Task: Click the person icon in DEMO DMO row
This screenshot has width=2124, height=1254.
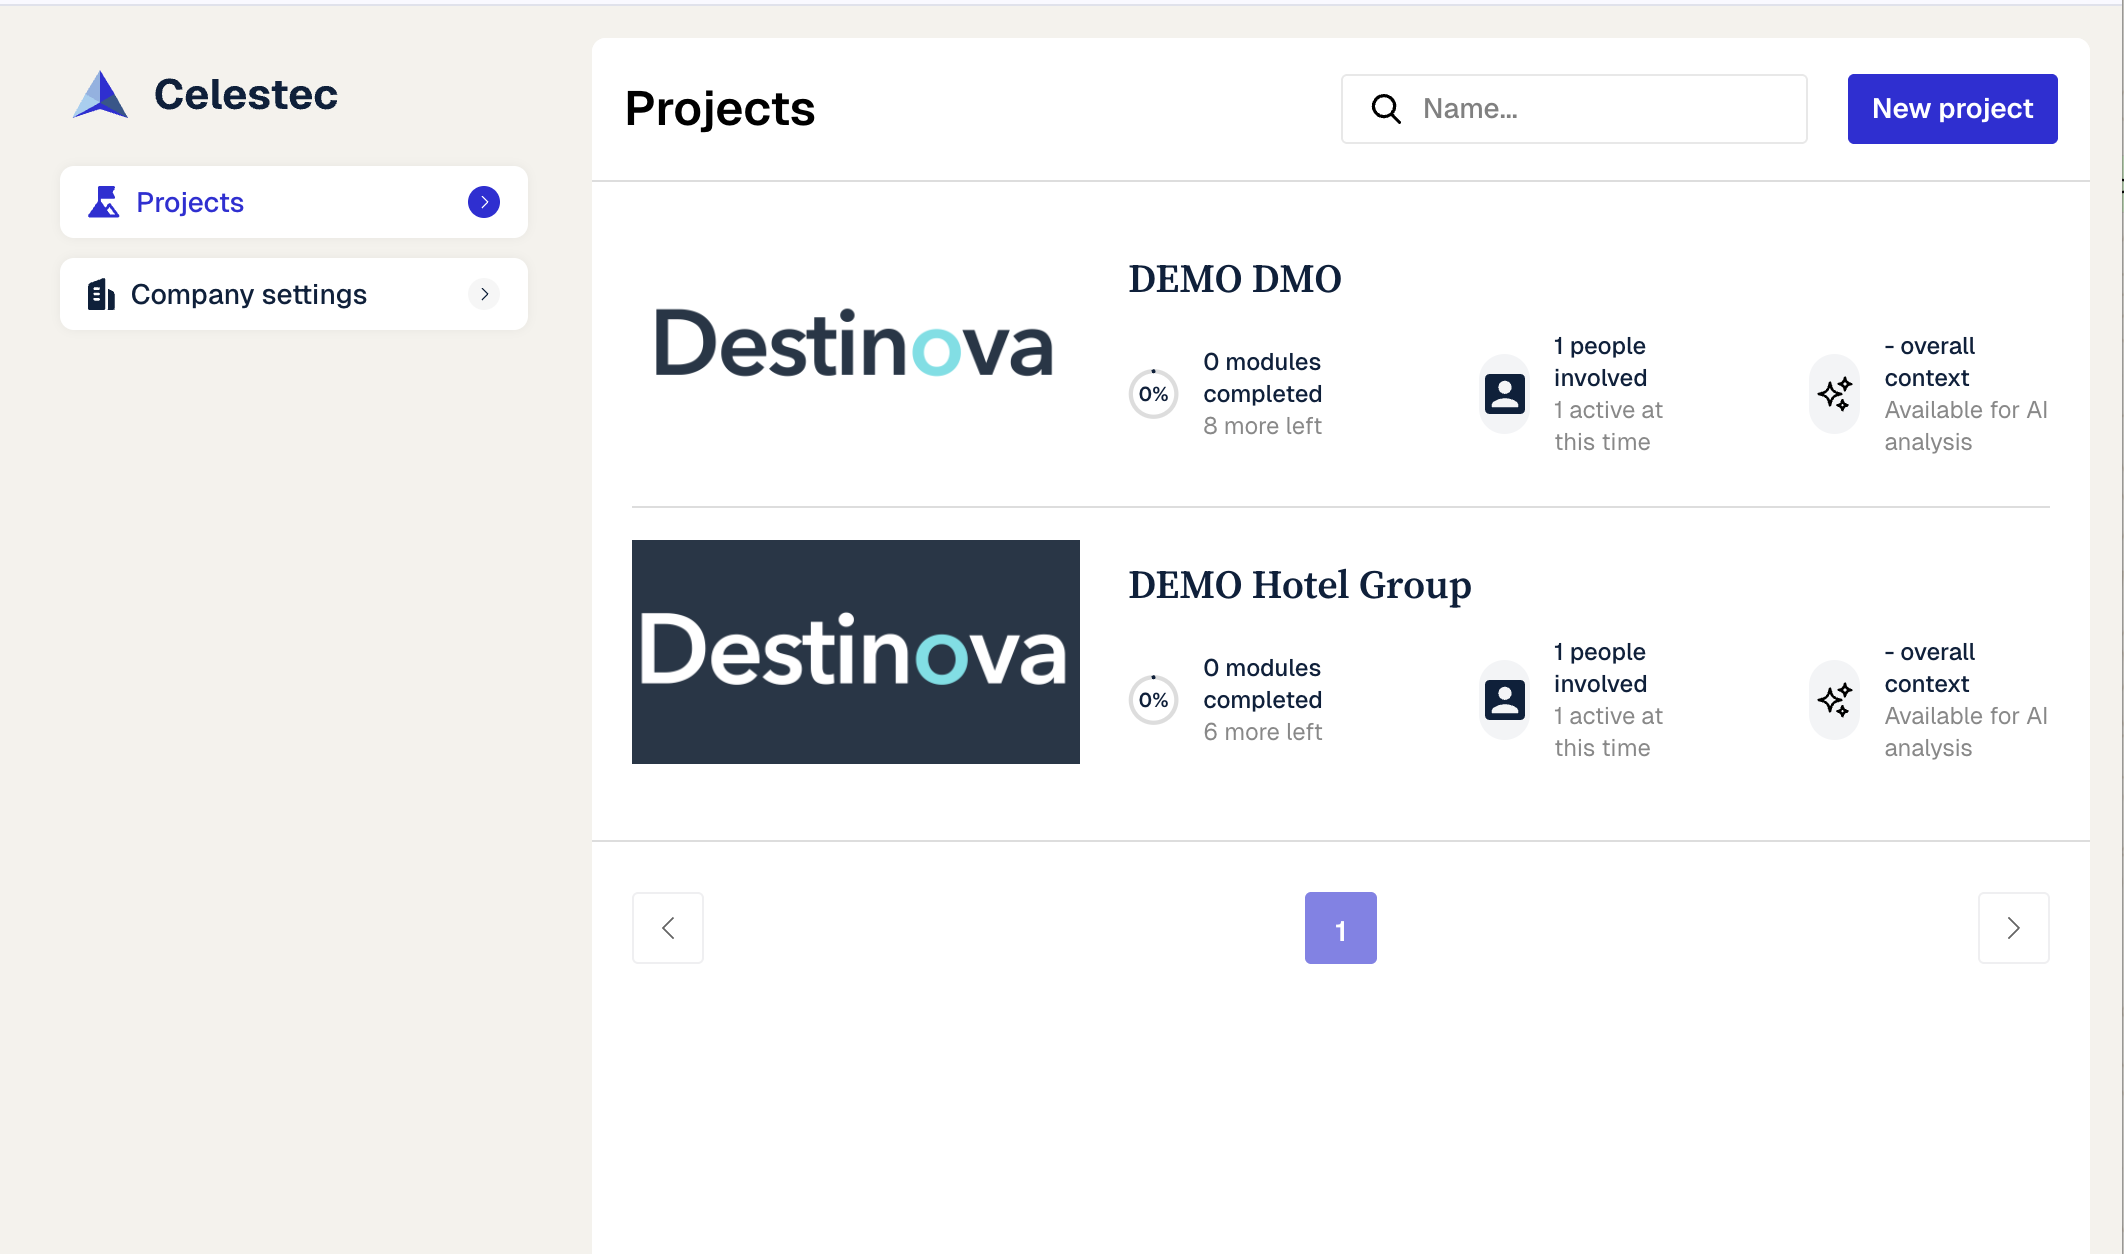Action: pyautogui.click(x=1504, y=394)
